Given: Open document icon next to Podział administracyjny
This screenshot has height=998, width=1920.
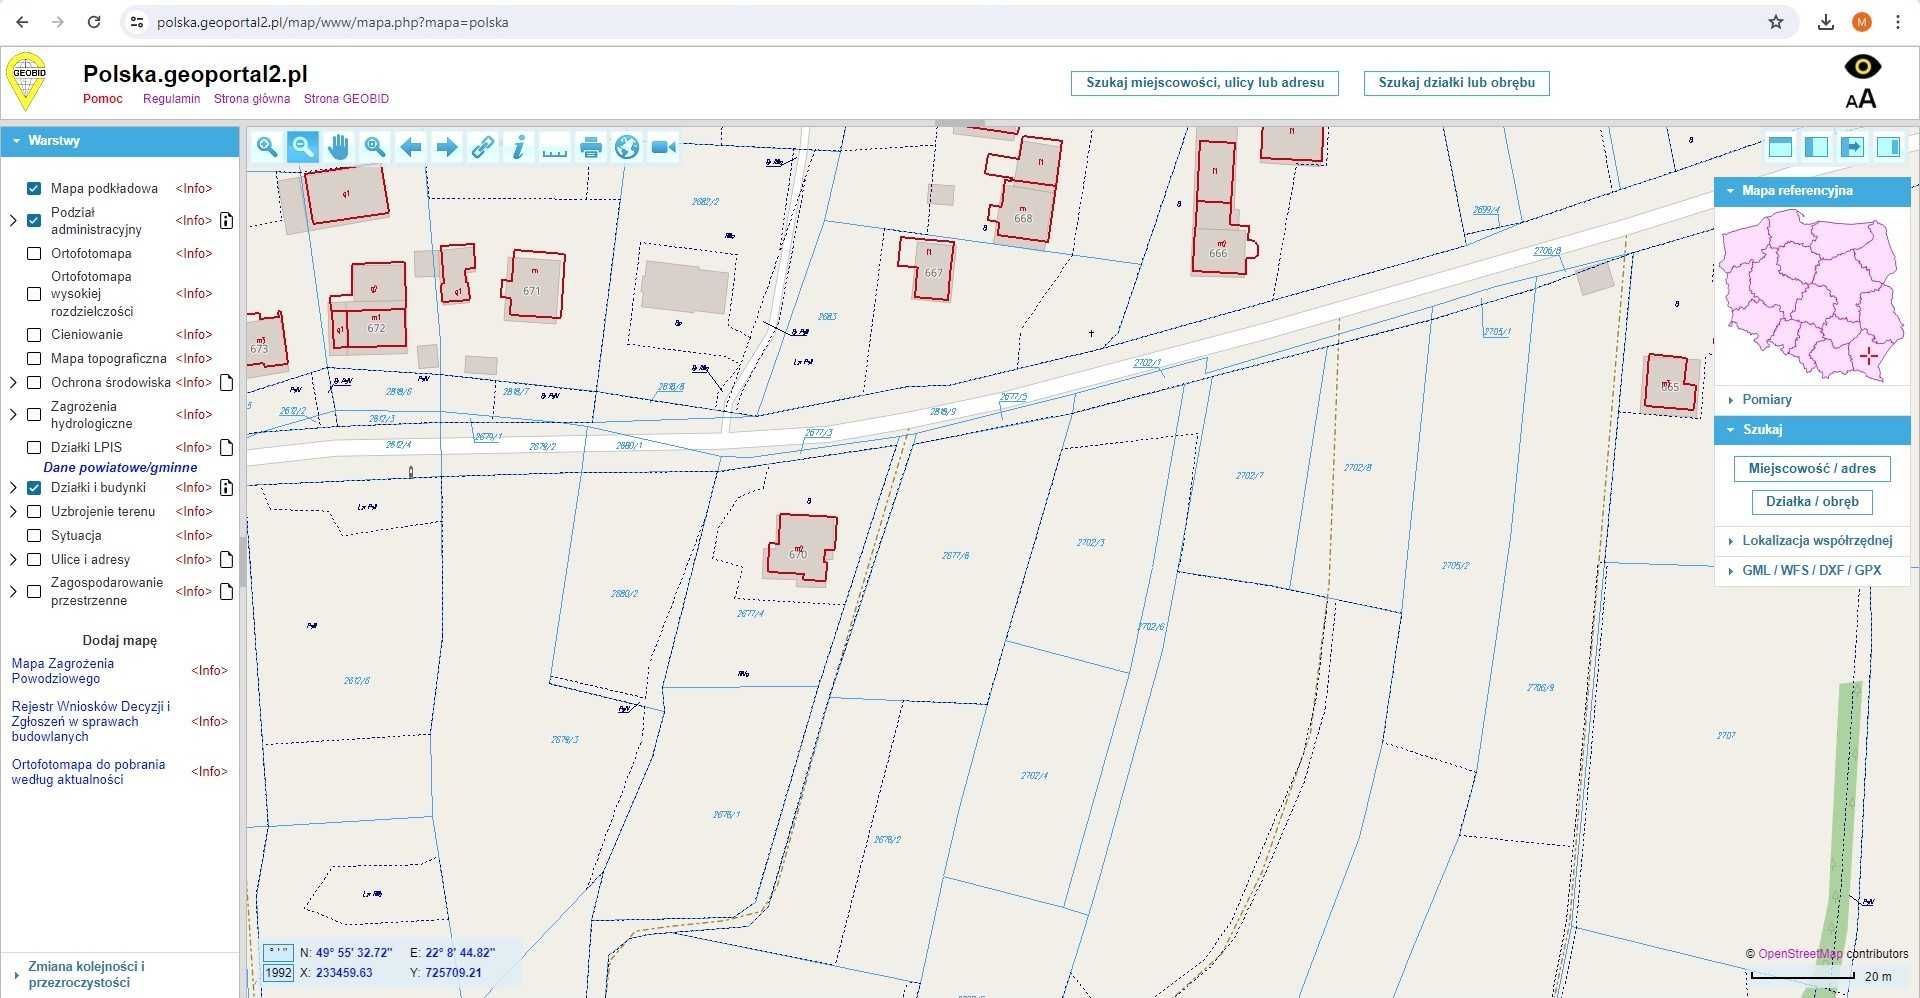Looking at the screenshot, I should (x=226, y=221).
